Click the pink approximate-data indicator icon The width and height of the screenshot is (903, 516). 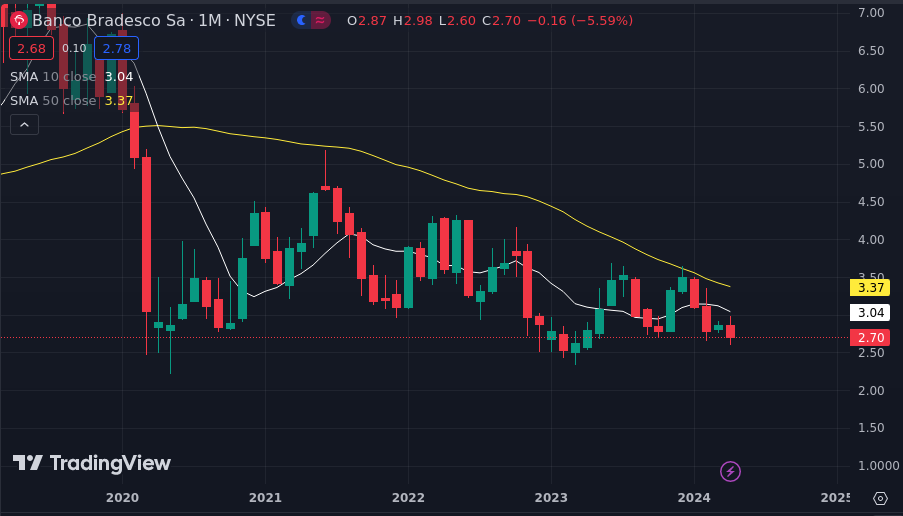tap(320, 21)
